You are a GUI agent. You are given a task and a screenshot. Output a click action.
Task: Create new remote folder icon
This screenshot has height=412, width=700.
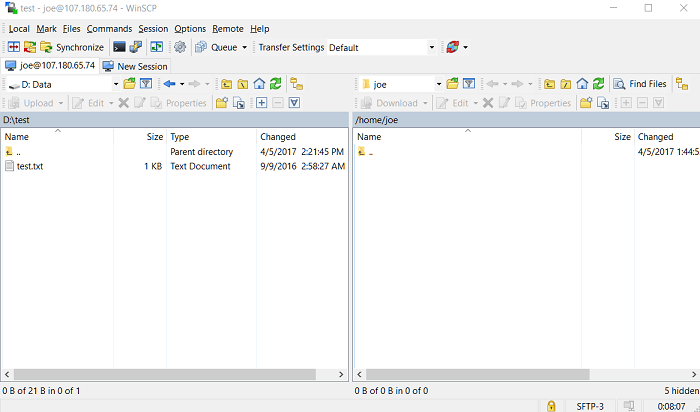pyautogui.click(x=586, y=103)
